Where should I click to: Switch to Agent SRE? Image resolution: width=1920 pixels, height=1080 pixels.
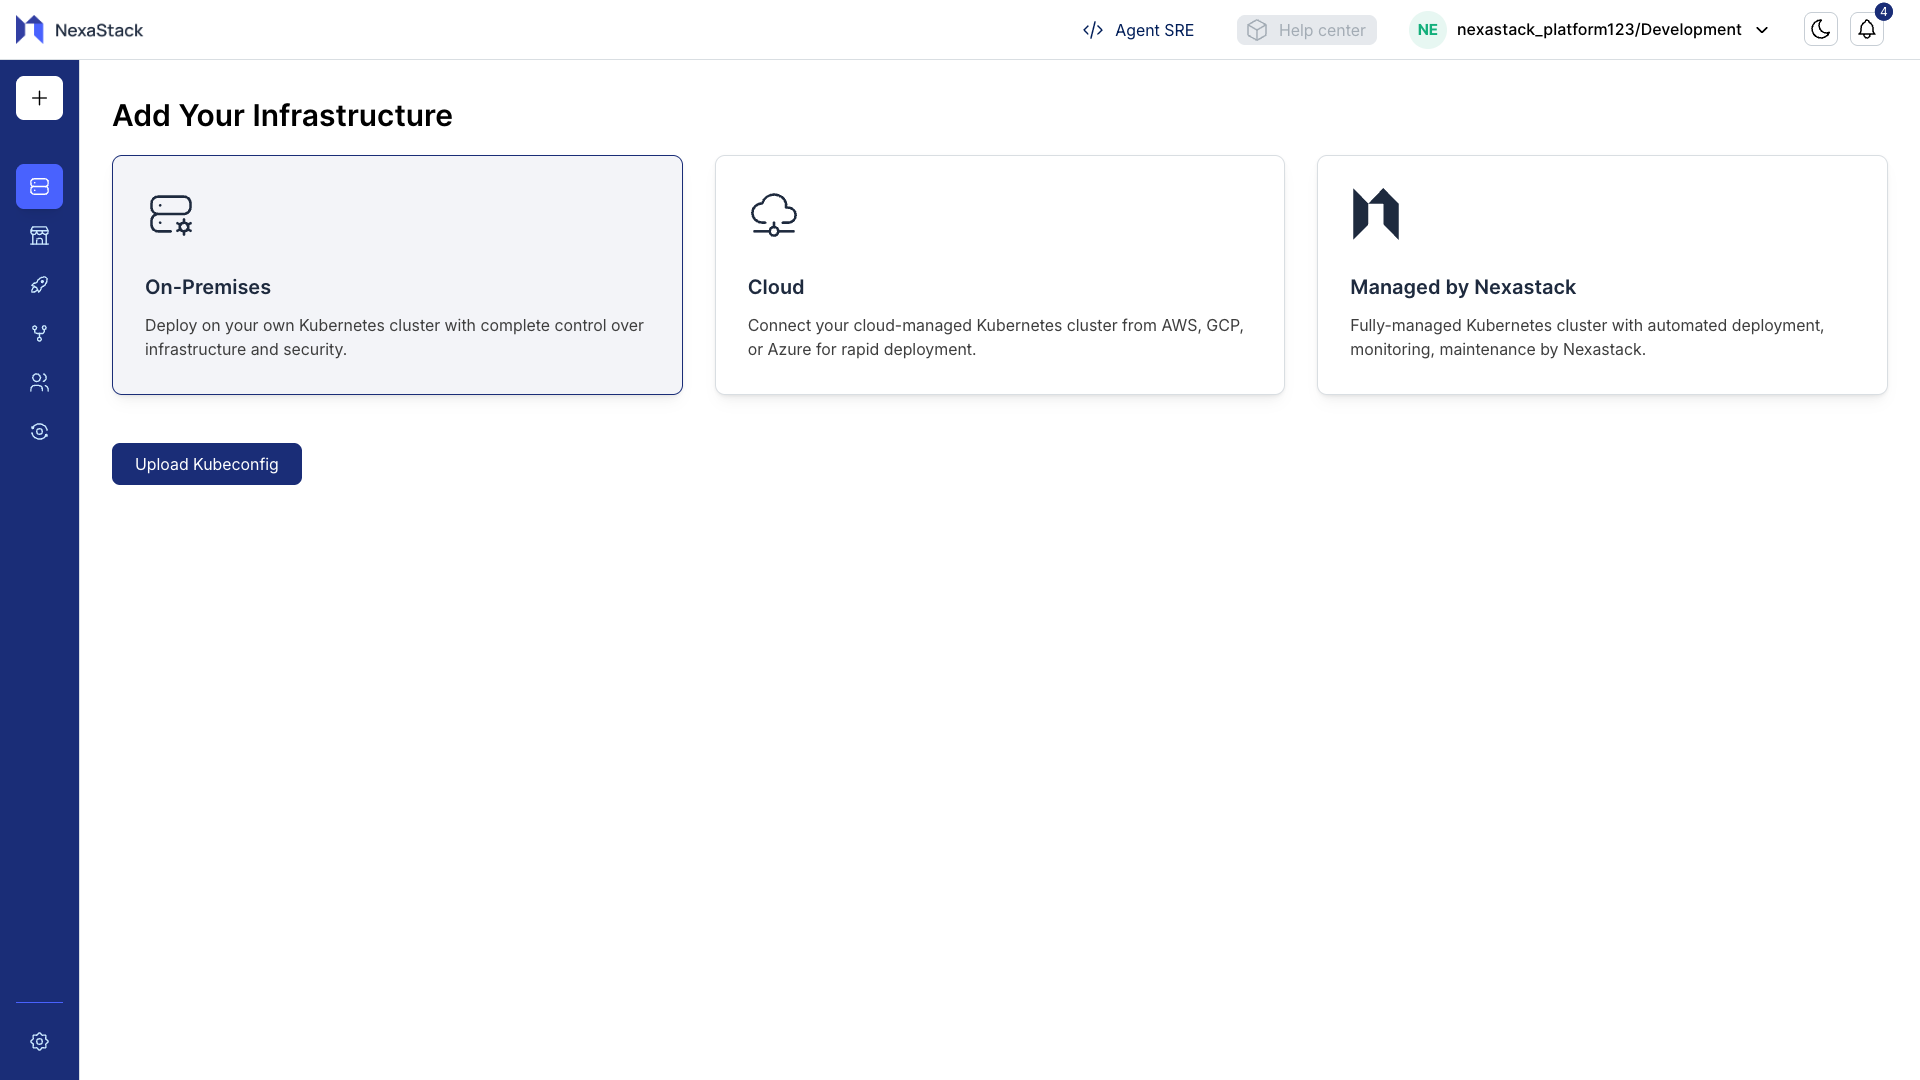(x=1137, y=30)
